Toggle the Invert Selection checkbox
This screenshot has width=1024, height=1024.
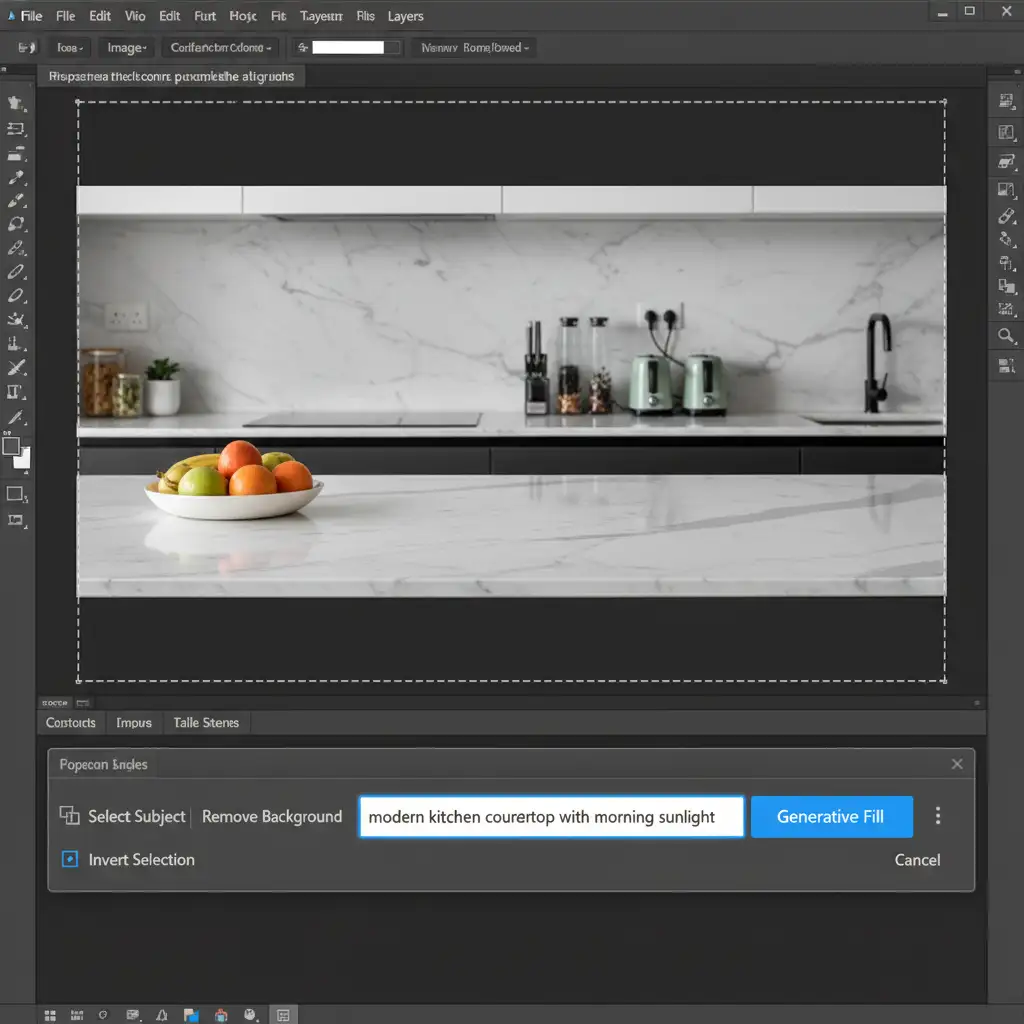pos(70,859)
